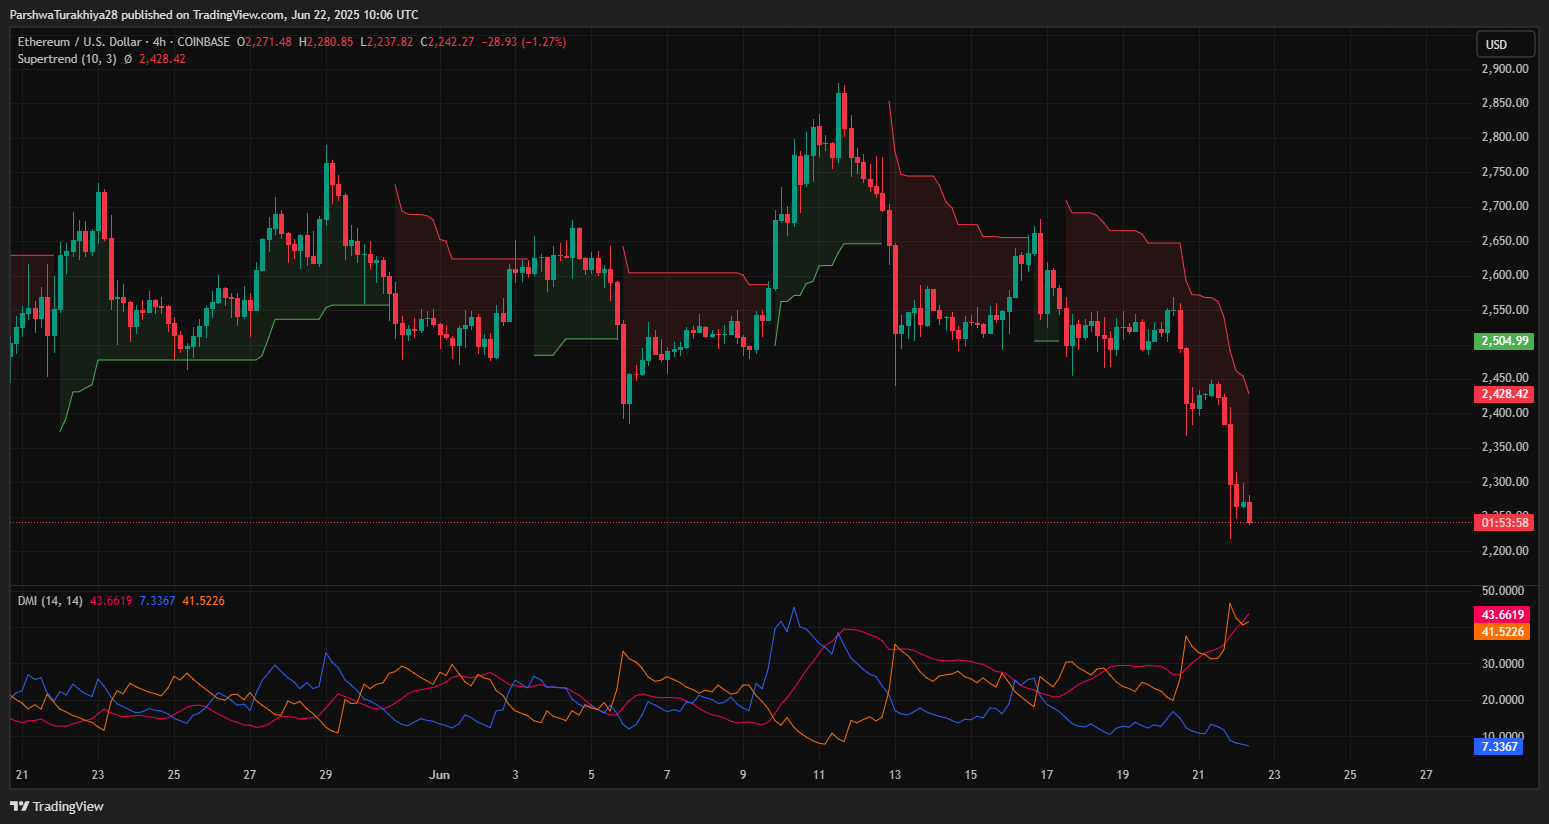Click the red 01:53:58 countdown tag
The height and width of the screenshot is (824, 1549).
click(1504, 522)
